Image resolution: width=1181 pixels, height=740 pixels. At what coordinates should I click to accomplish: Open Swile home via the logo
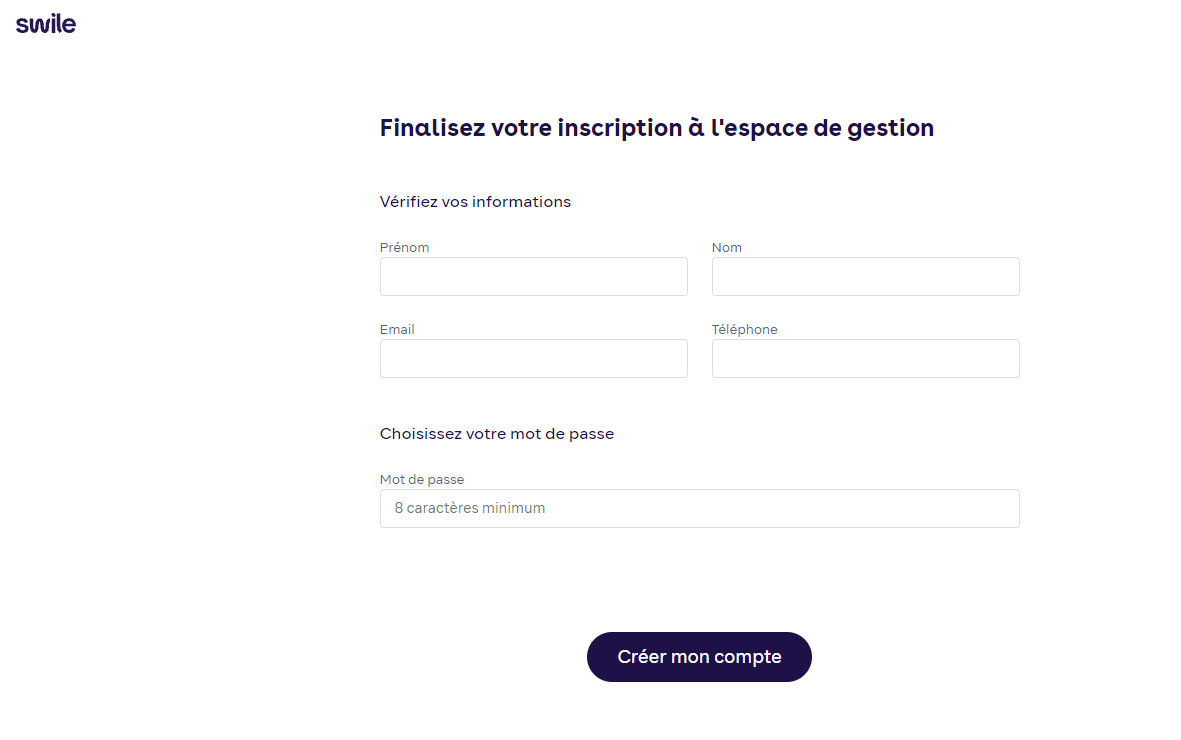(45, 23)
